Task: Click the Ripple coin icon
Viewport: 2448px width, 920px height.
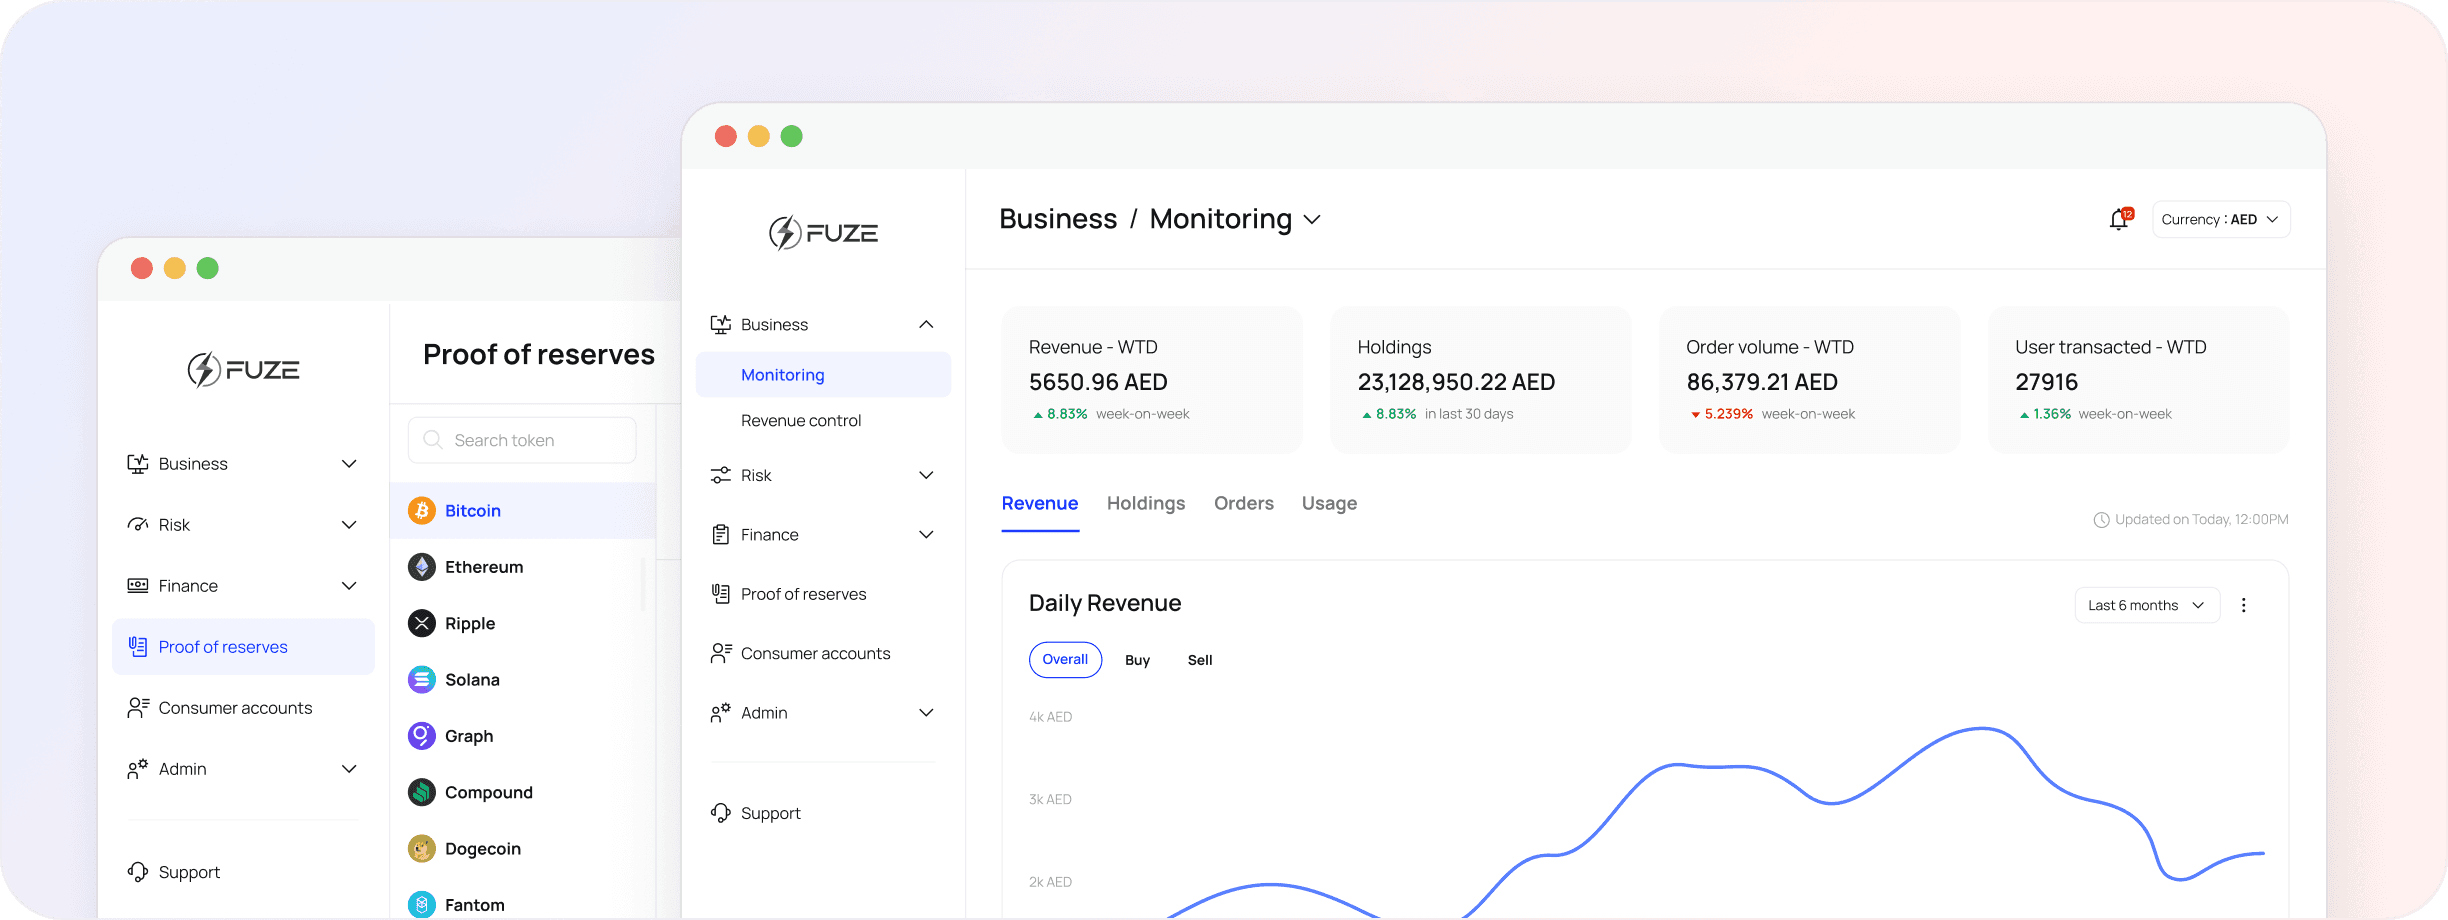Action: [422, 624]
